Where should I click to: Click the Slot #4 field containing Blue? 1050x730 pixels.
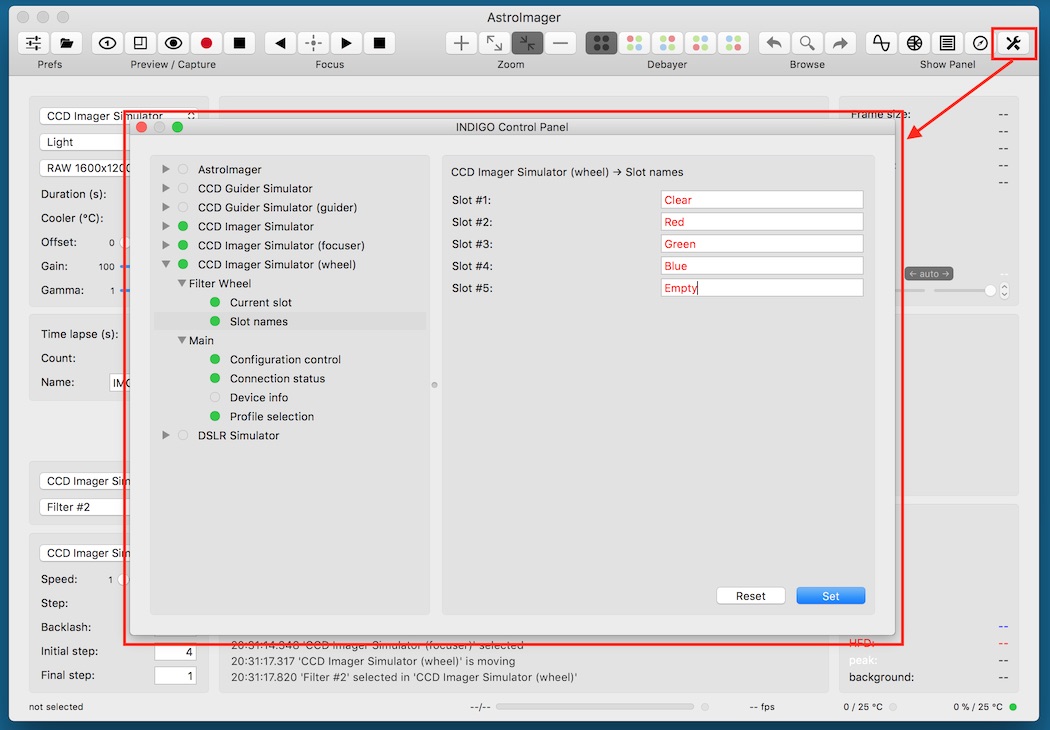click(x=762, y=266)
